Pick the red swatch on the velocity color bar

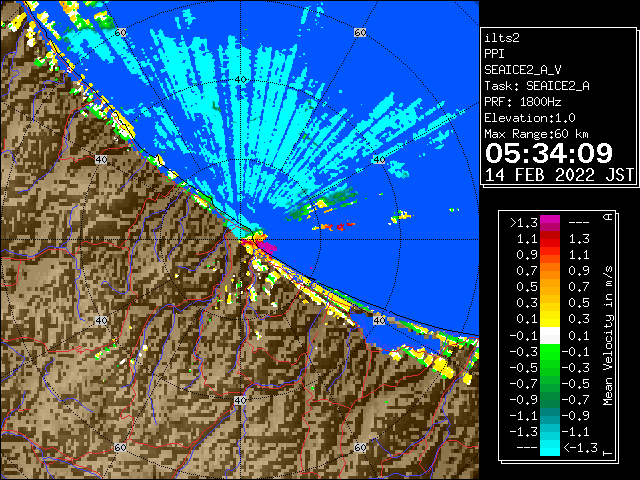tap(550, 239)
